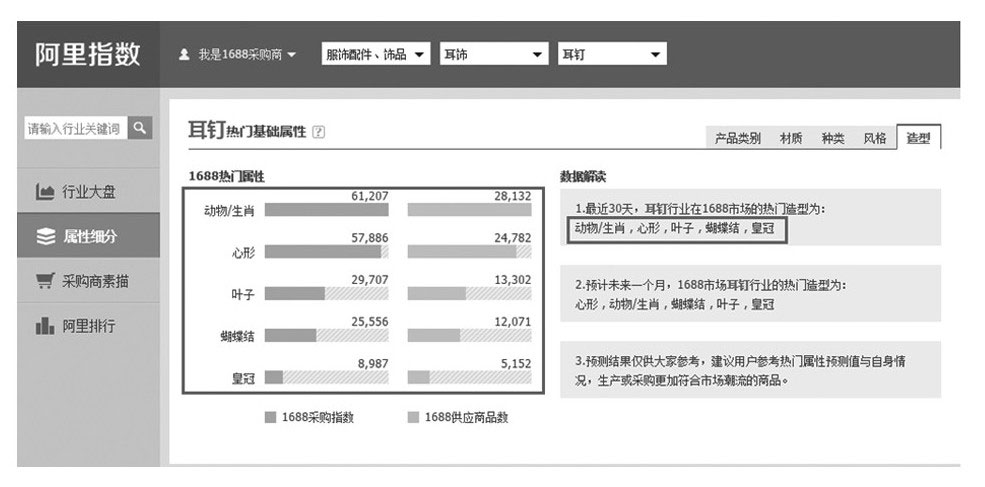Viewport: 985px width, 487px height.
Task: Click the text 心形，动物/生肖，蝴蝶结，叶子，皇冠
Action: pos(674,304)
